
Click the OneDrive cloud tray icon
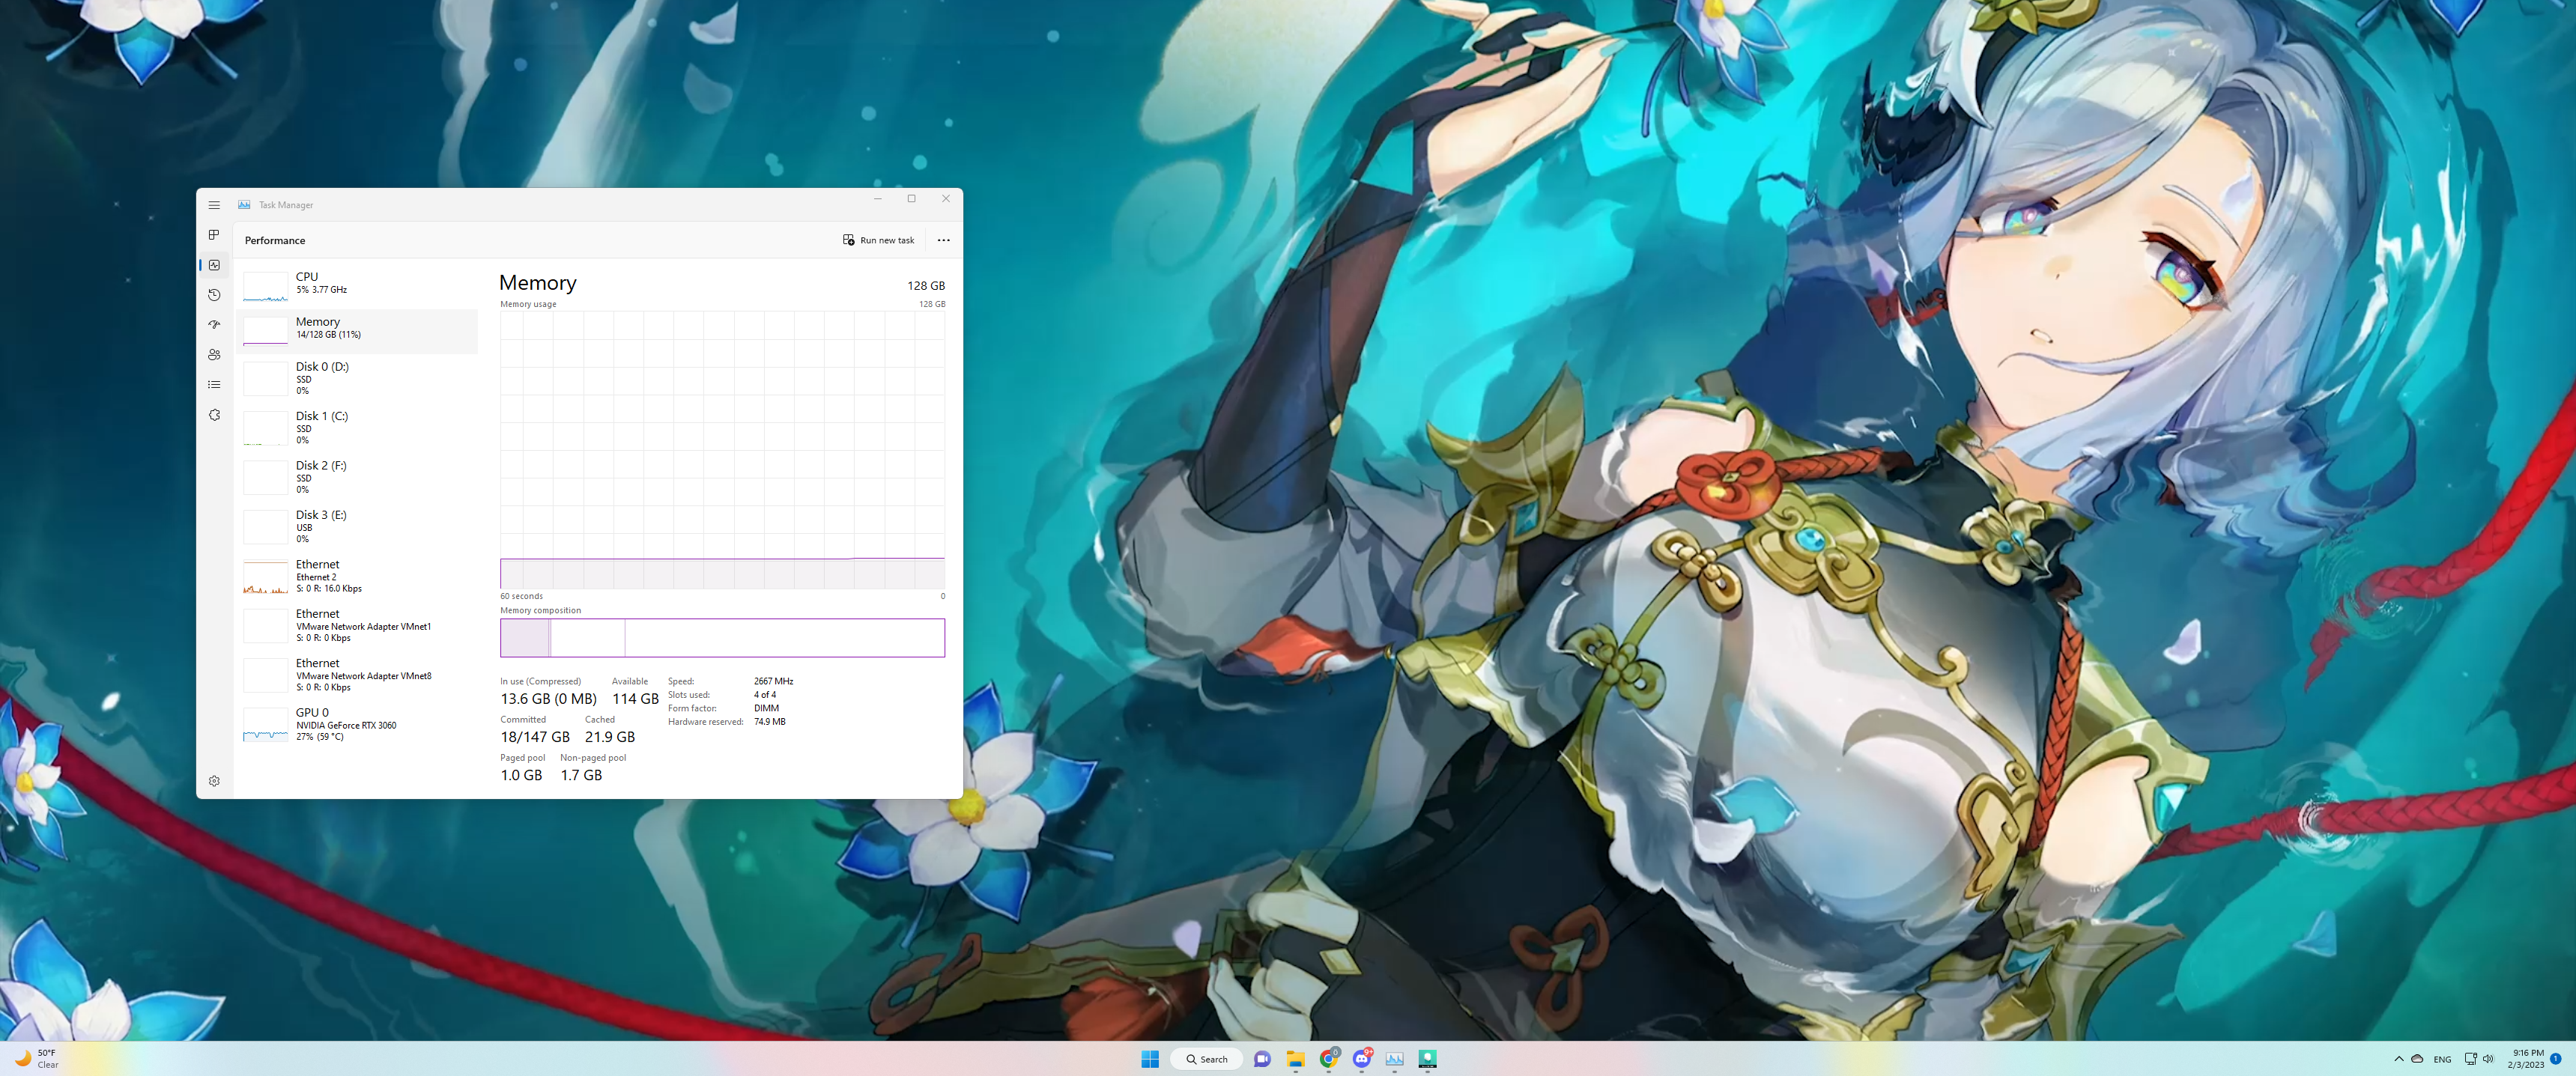click(2417, 1059)
